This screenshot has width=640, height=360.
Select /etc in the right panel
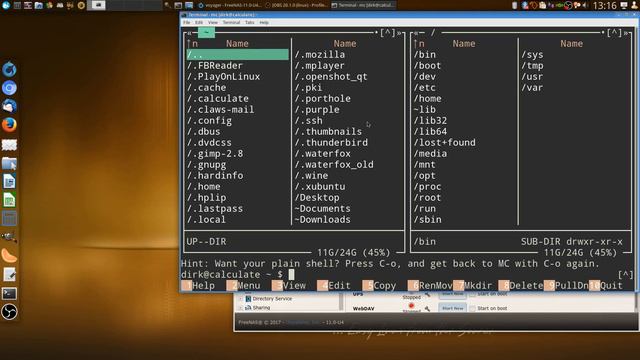click(424, 87)
